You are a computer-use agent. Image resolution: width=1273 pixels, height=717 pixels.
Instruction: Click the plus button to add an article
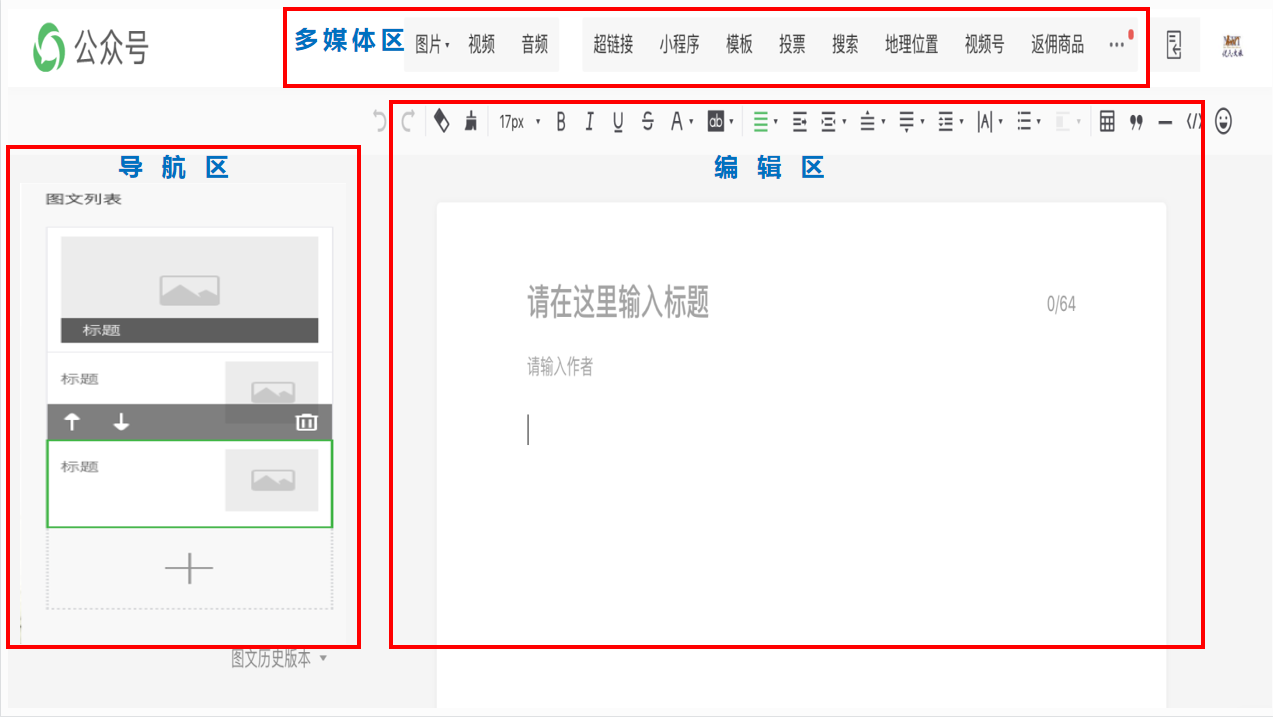point(188,567)
